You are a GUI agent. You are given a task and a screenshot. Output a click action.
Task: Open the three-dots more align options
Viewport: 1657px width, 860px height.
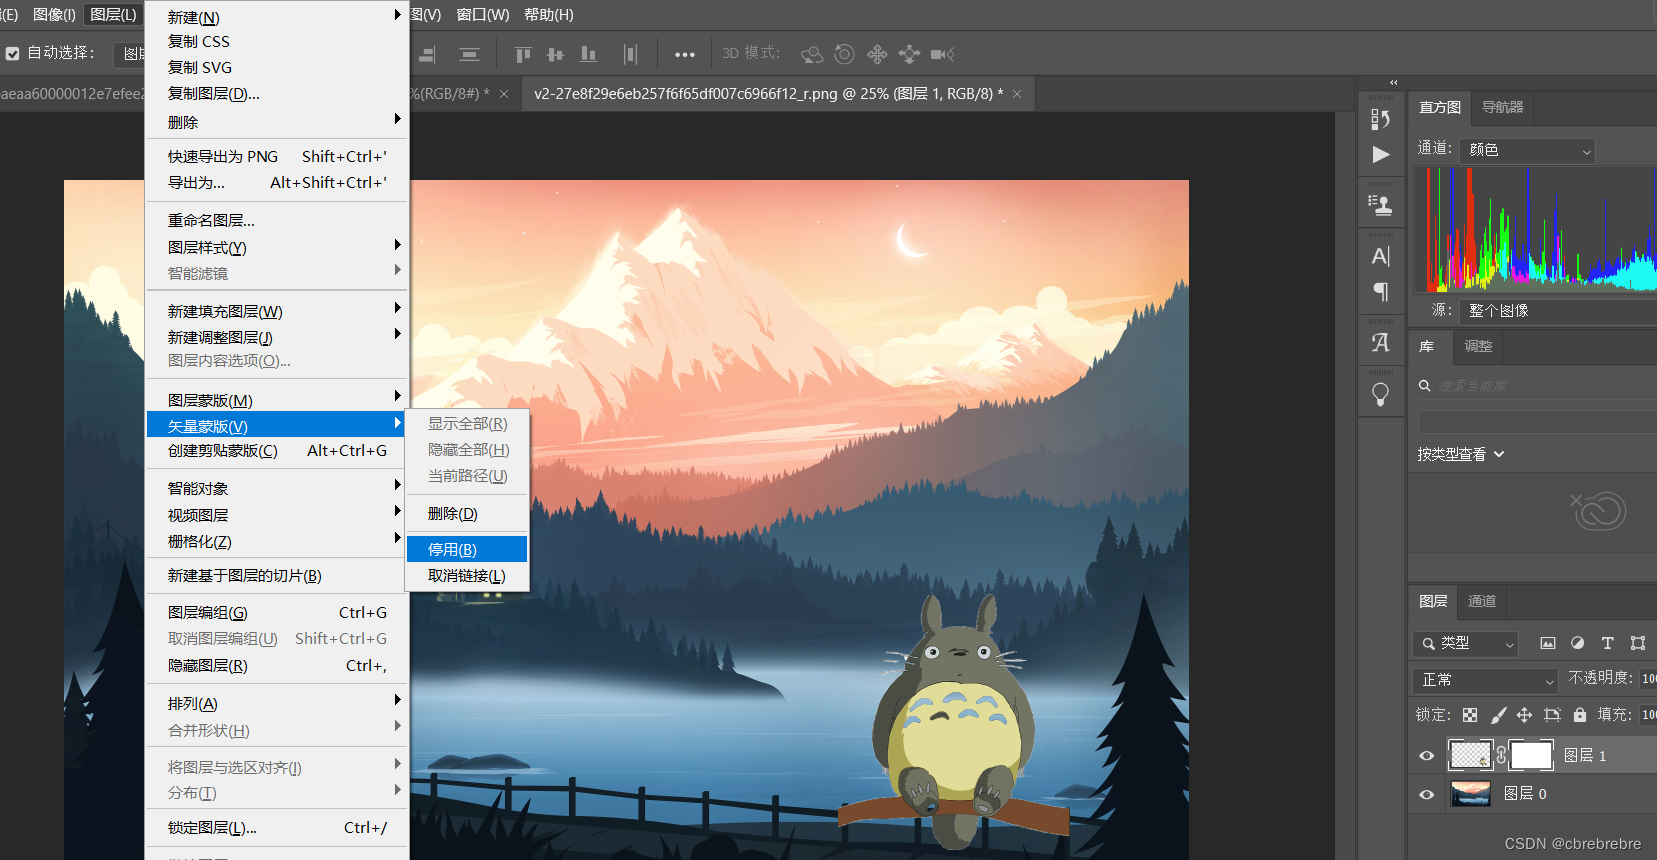click(685, 55)
